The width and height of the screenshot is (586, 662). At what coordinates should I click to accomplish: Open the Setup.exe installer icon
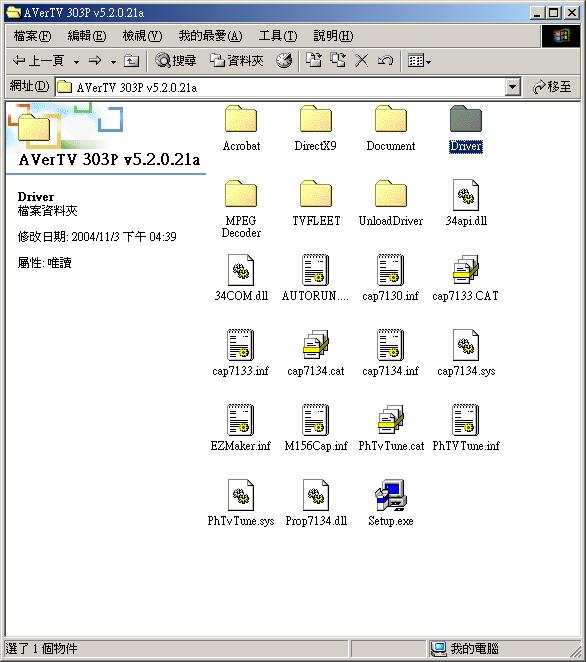coord(391,495)
